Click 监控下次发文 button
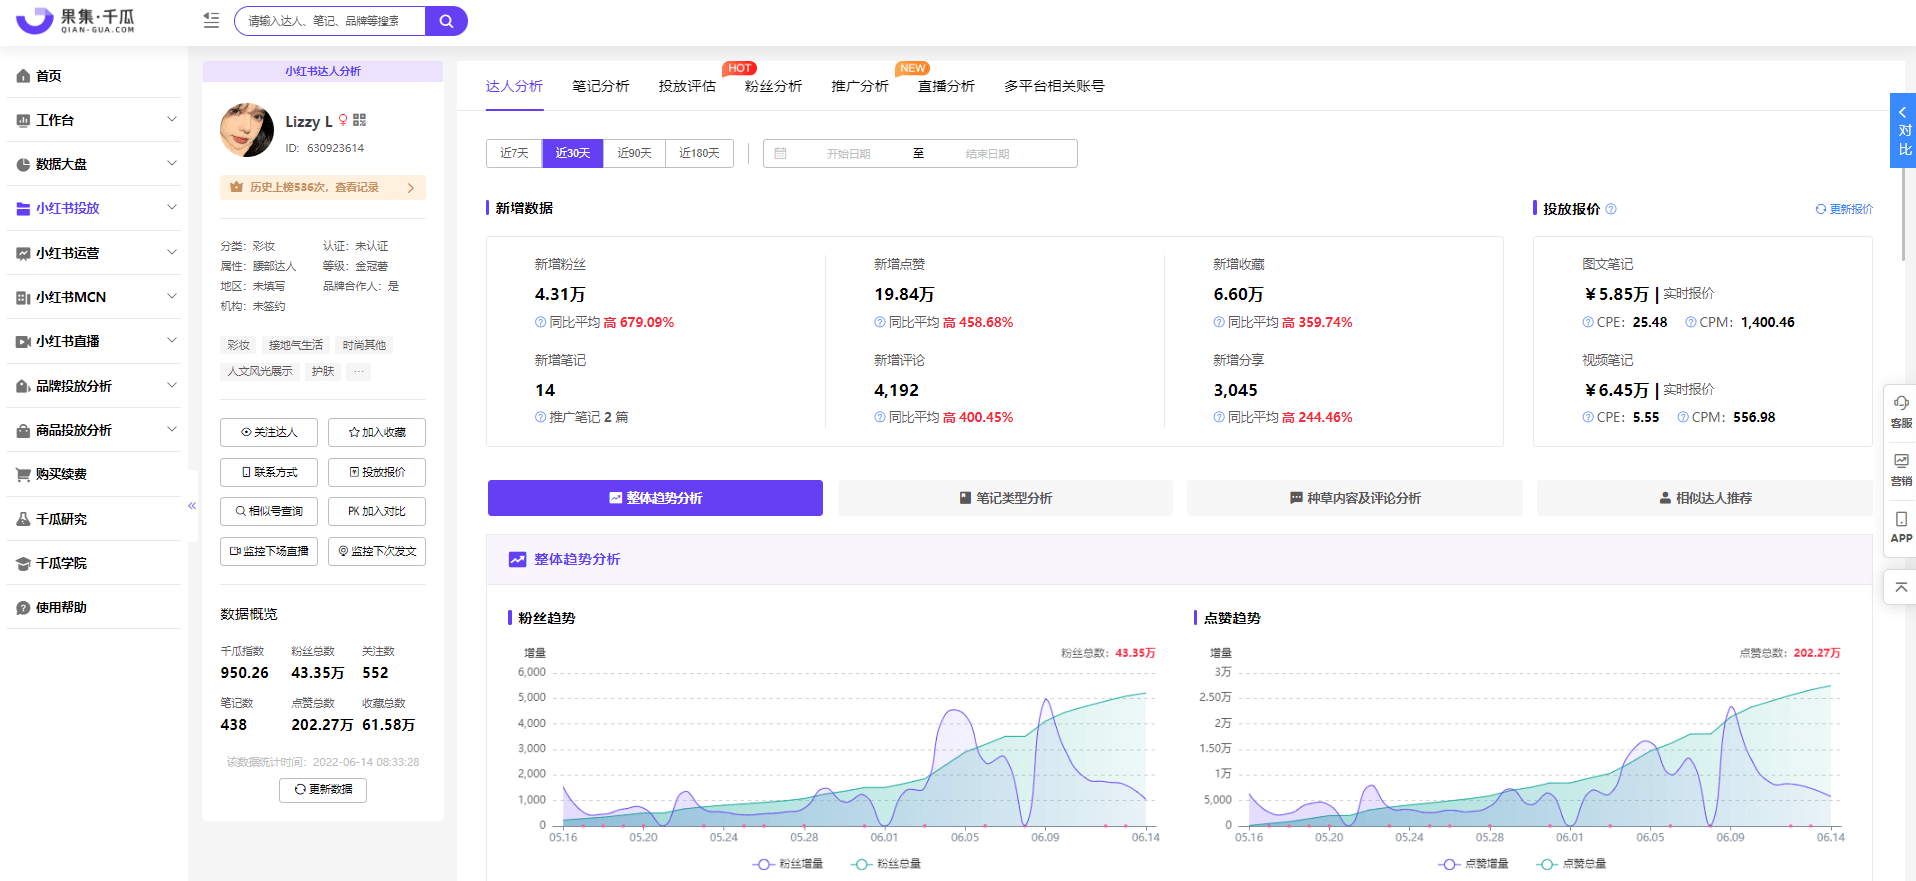The width and height of the screenshot is (1916, 881). tap(377, 551)
